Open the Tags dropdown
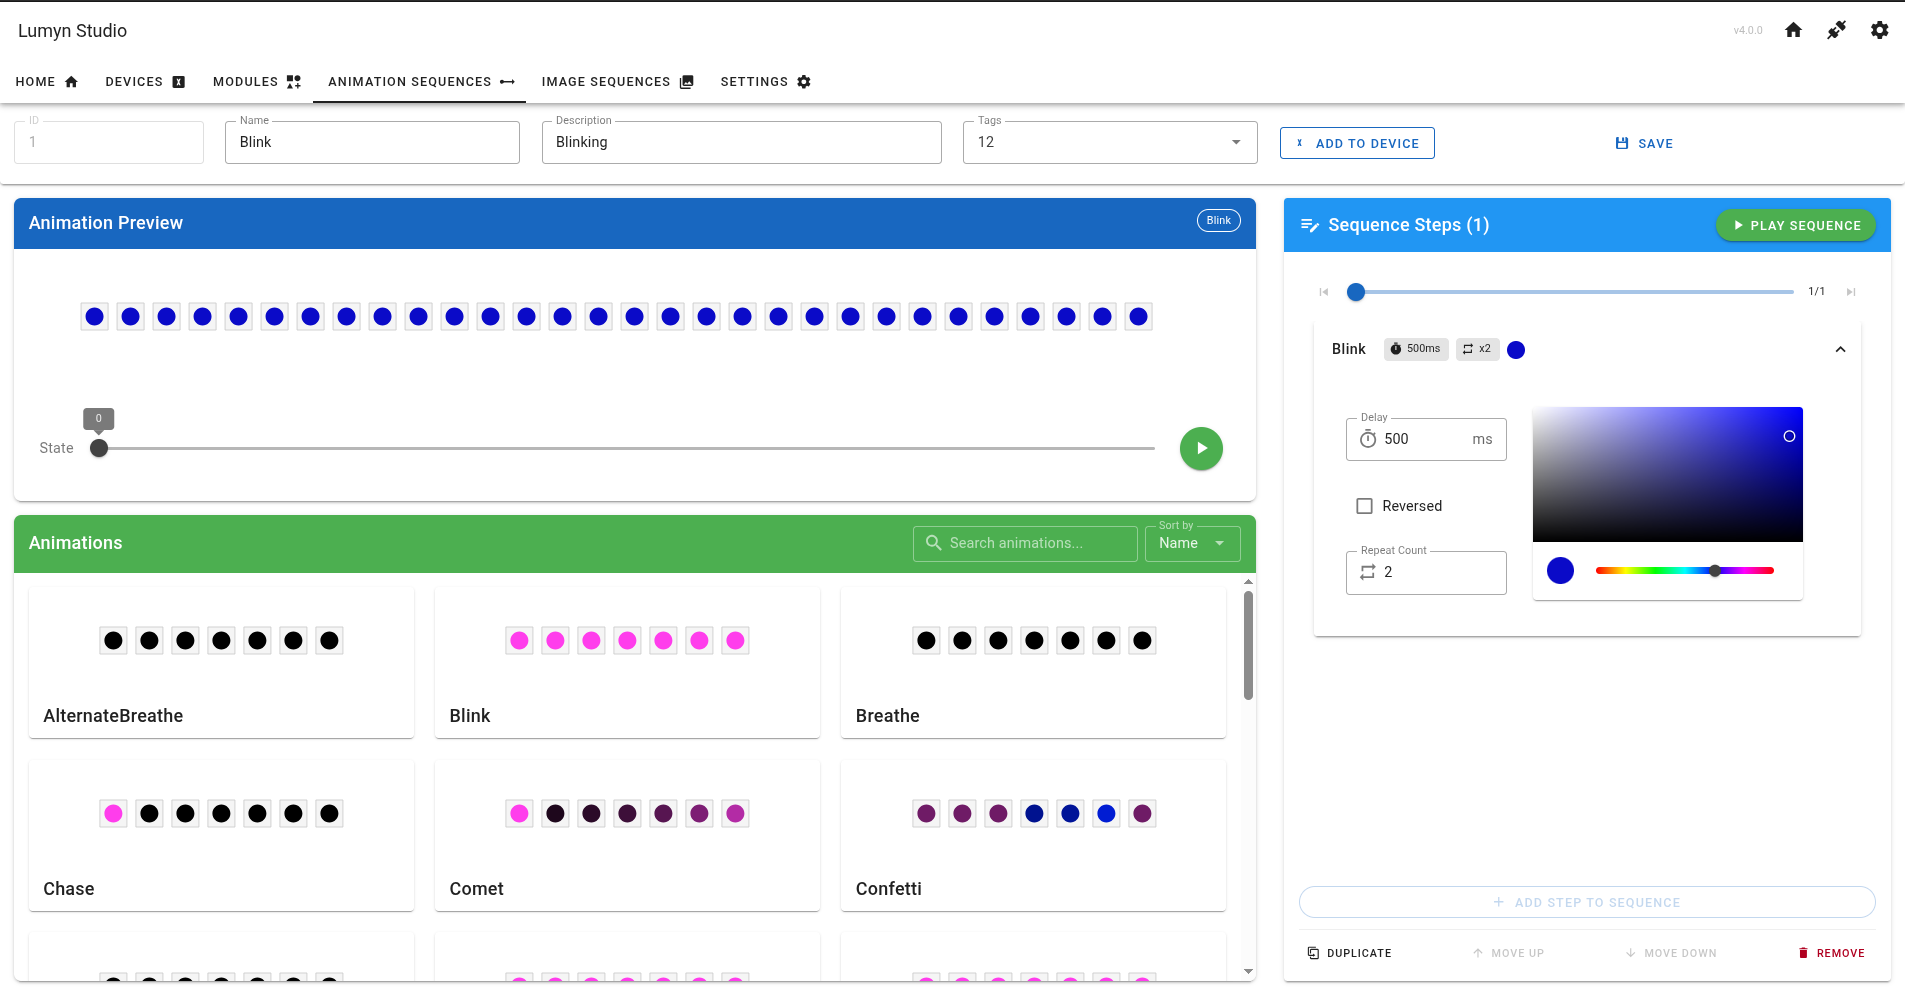 (x=1236, y=142)
